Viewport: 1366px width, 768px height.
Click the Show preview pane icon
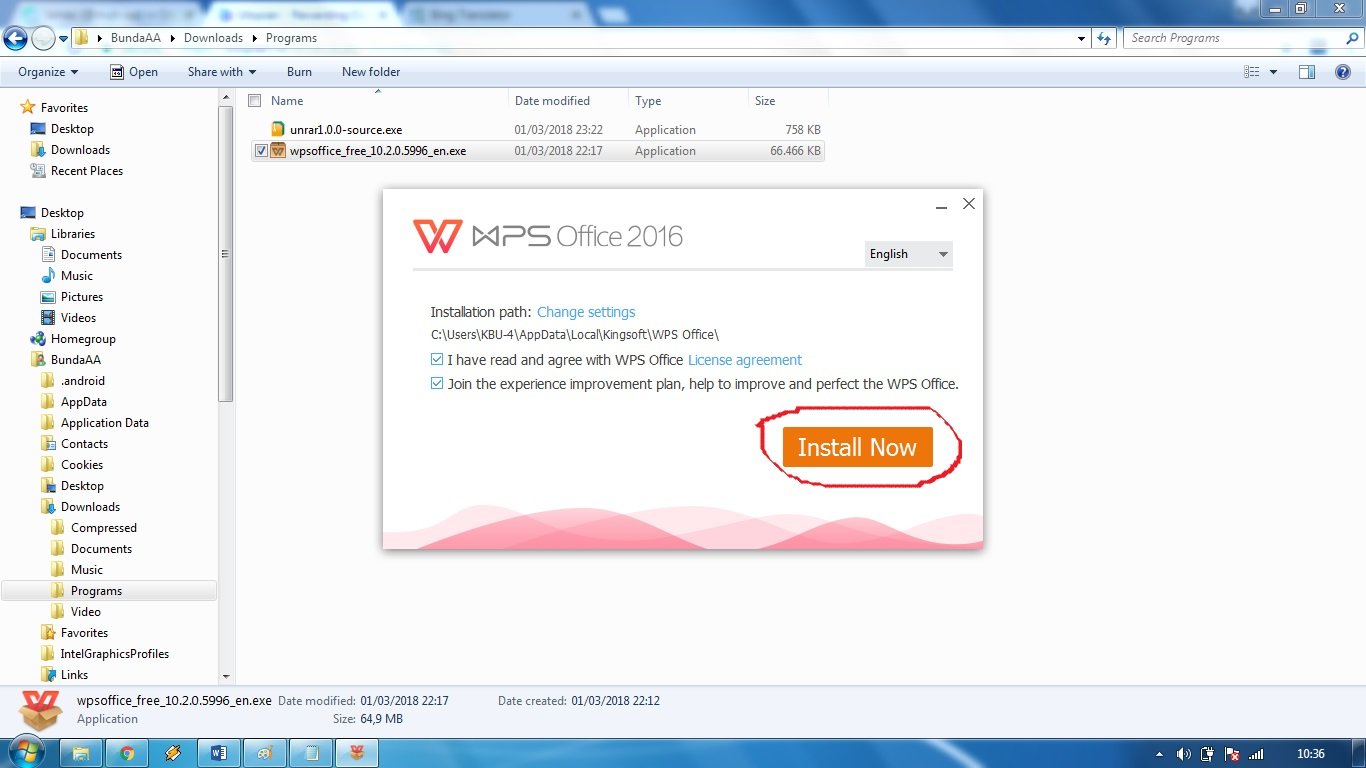pos(1306,71)
